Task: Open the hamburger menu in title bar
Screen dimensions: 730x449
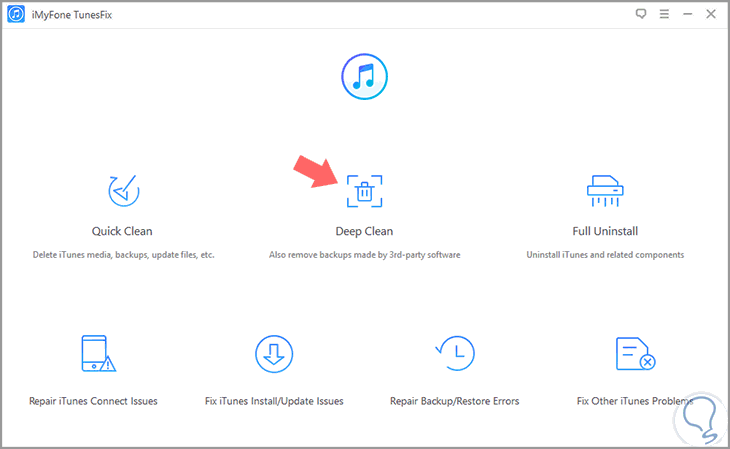Action: pyautogui.click(x=664, y=14)
